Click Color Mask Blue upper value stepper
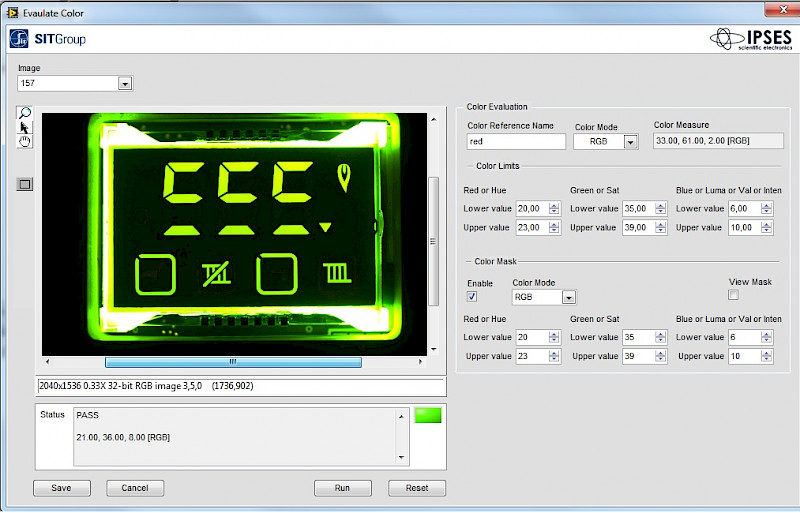Image resolution: width=800 pixels, height=513 pixels. (x=766, y=356)
